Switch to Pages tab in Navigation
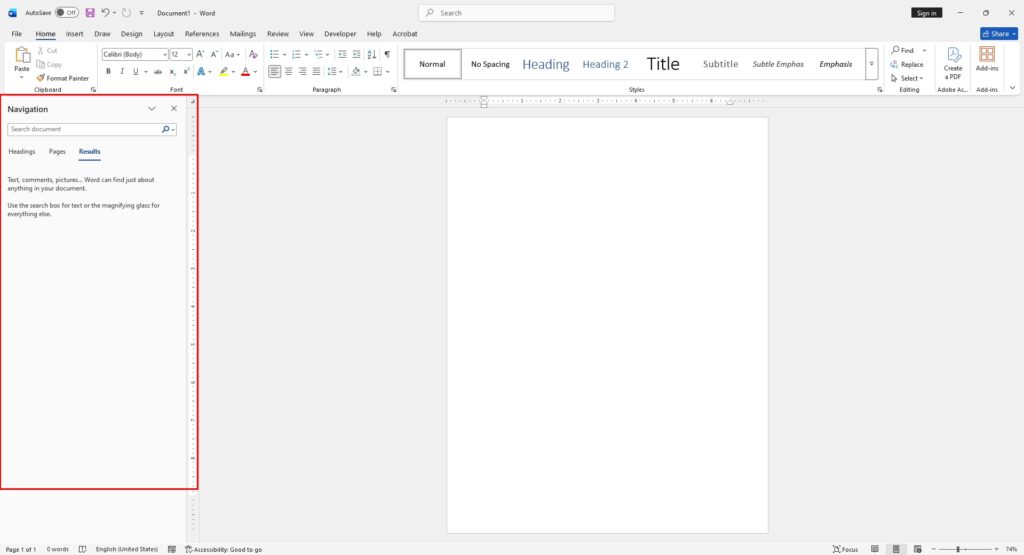 pos(57,151)
